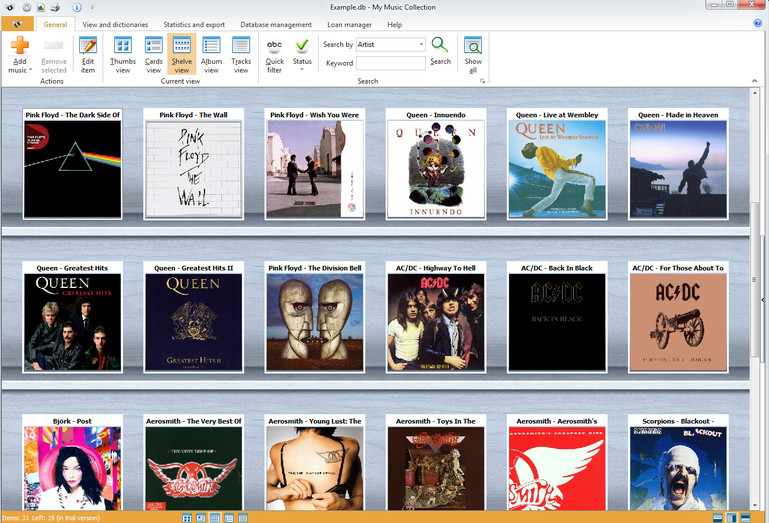Click status bar tracks view icon
The height and width of the screenshot is (523, 769).
click(243, 518)
